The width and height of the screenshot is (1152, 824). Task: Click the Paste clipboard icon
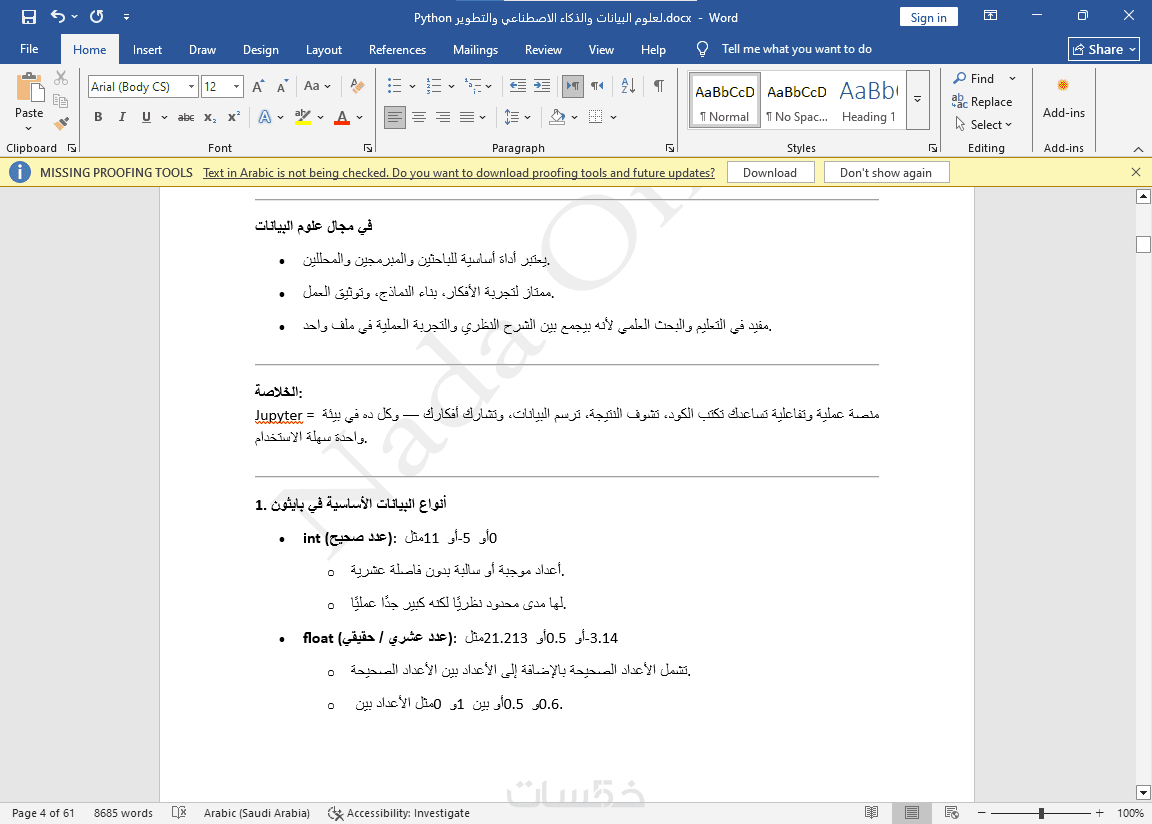(29, 87)
